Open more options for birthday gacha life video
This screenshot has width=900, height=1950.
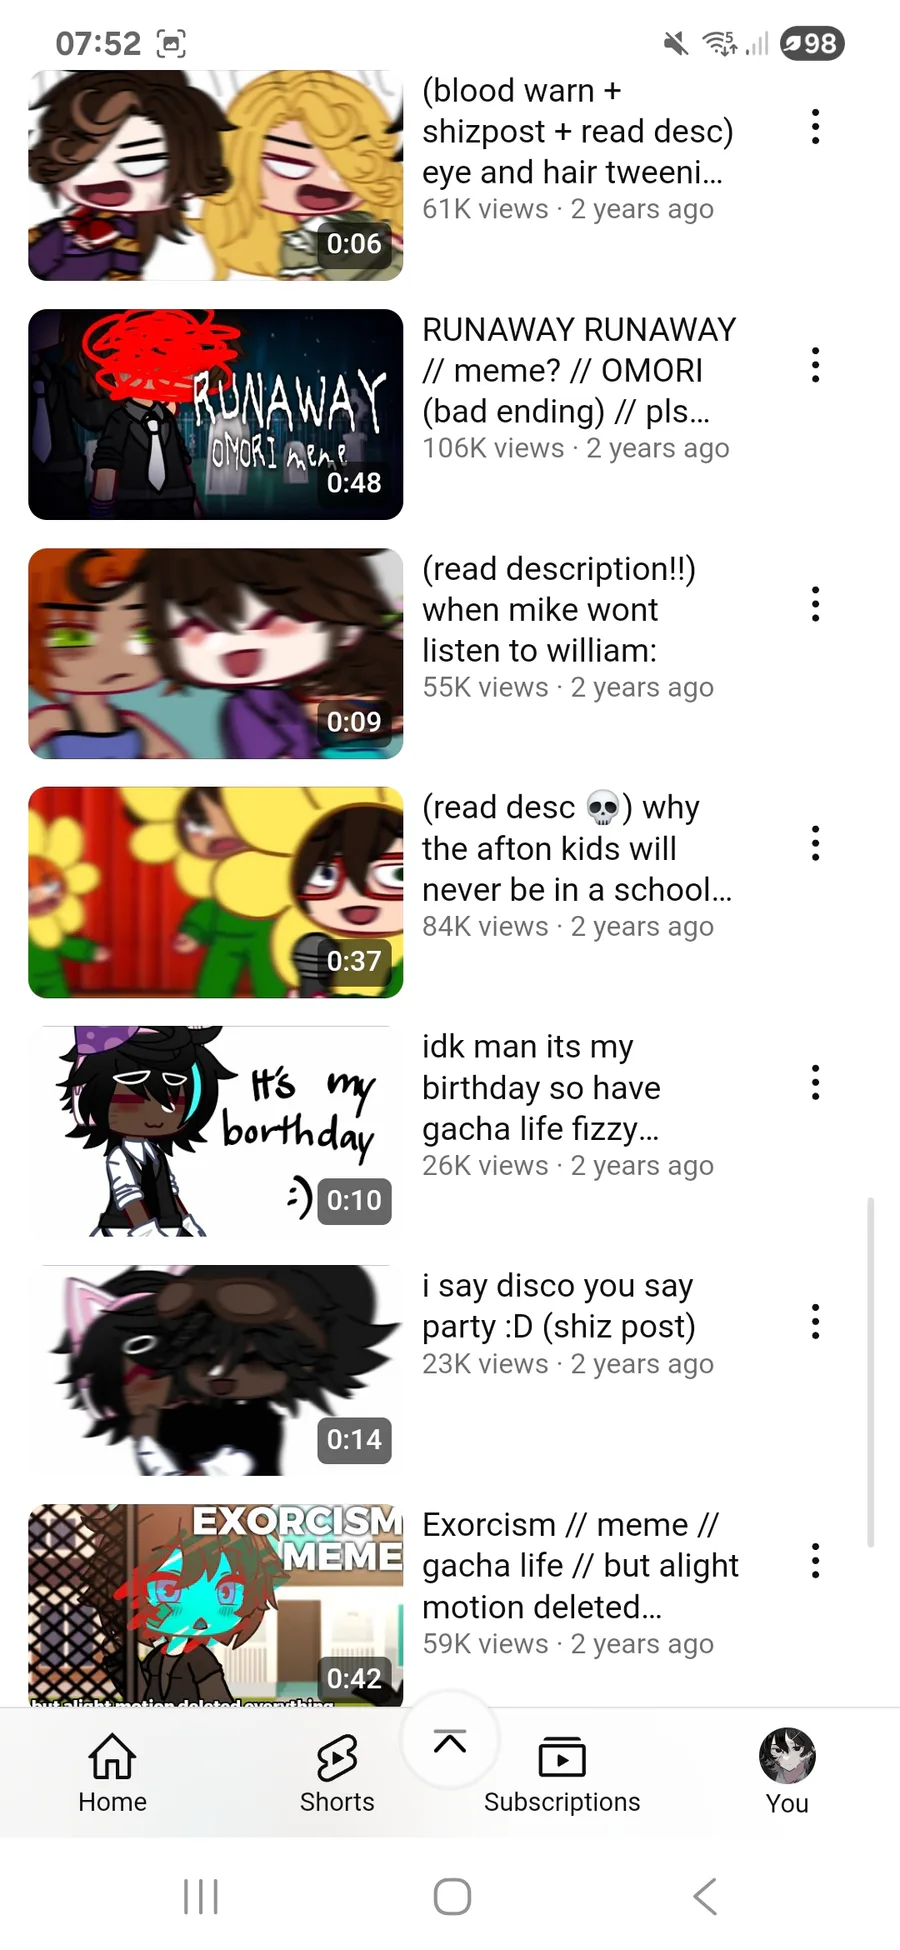click(x=816, y=1082)
